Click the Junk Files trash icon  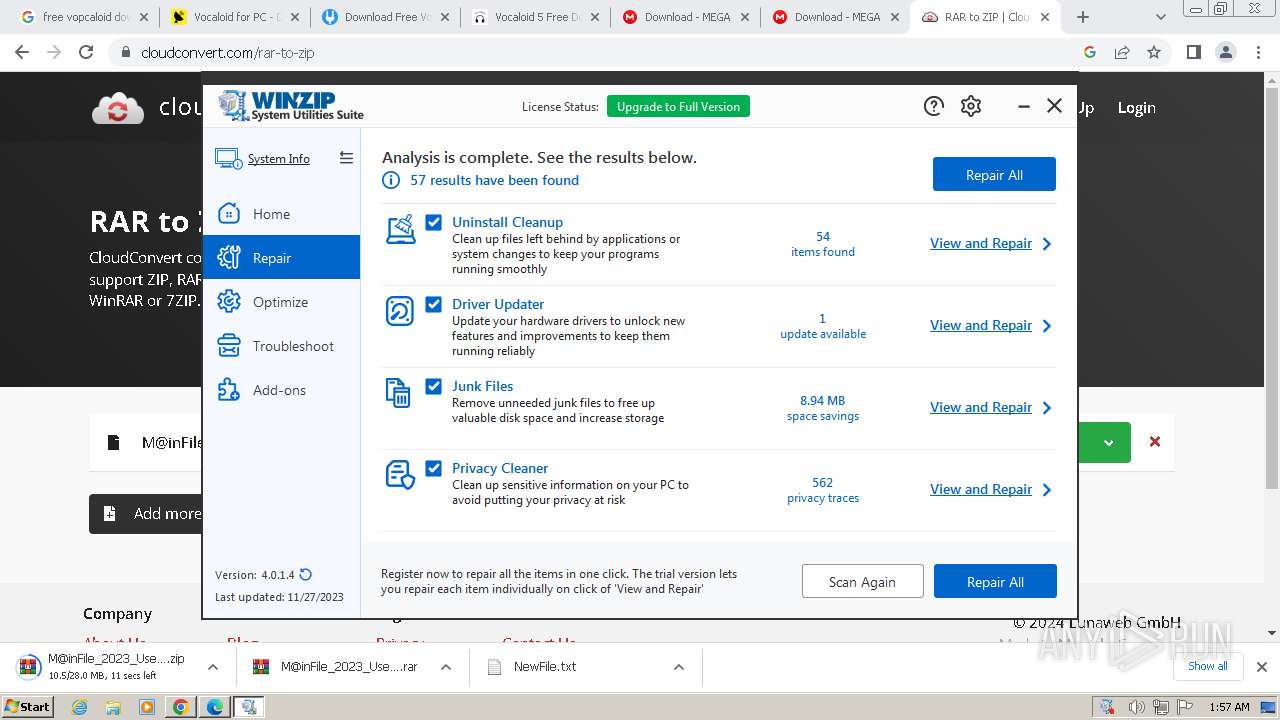(x=398, y=393)
